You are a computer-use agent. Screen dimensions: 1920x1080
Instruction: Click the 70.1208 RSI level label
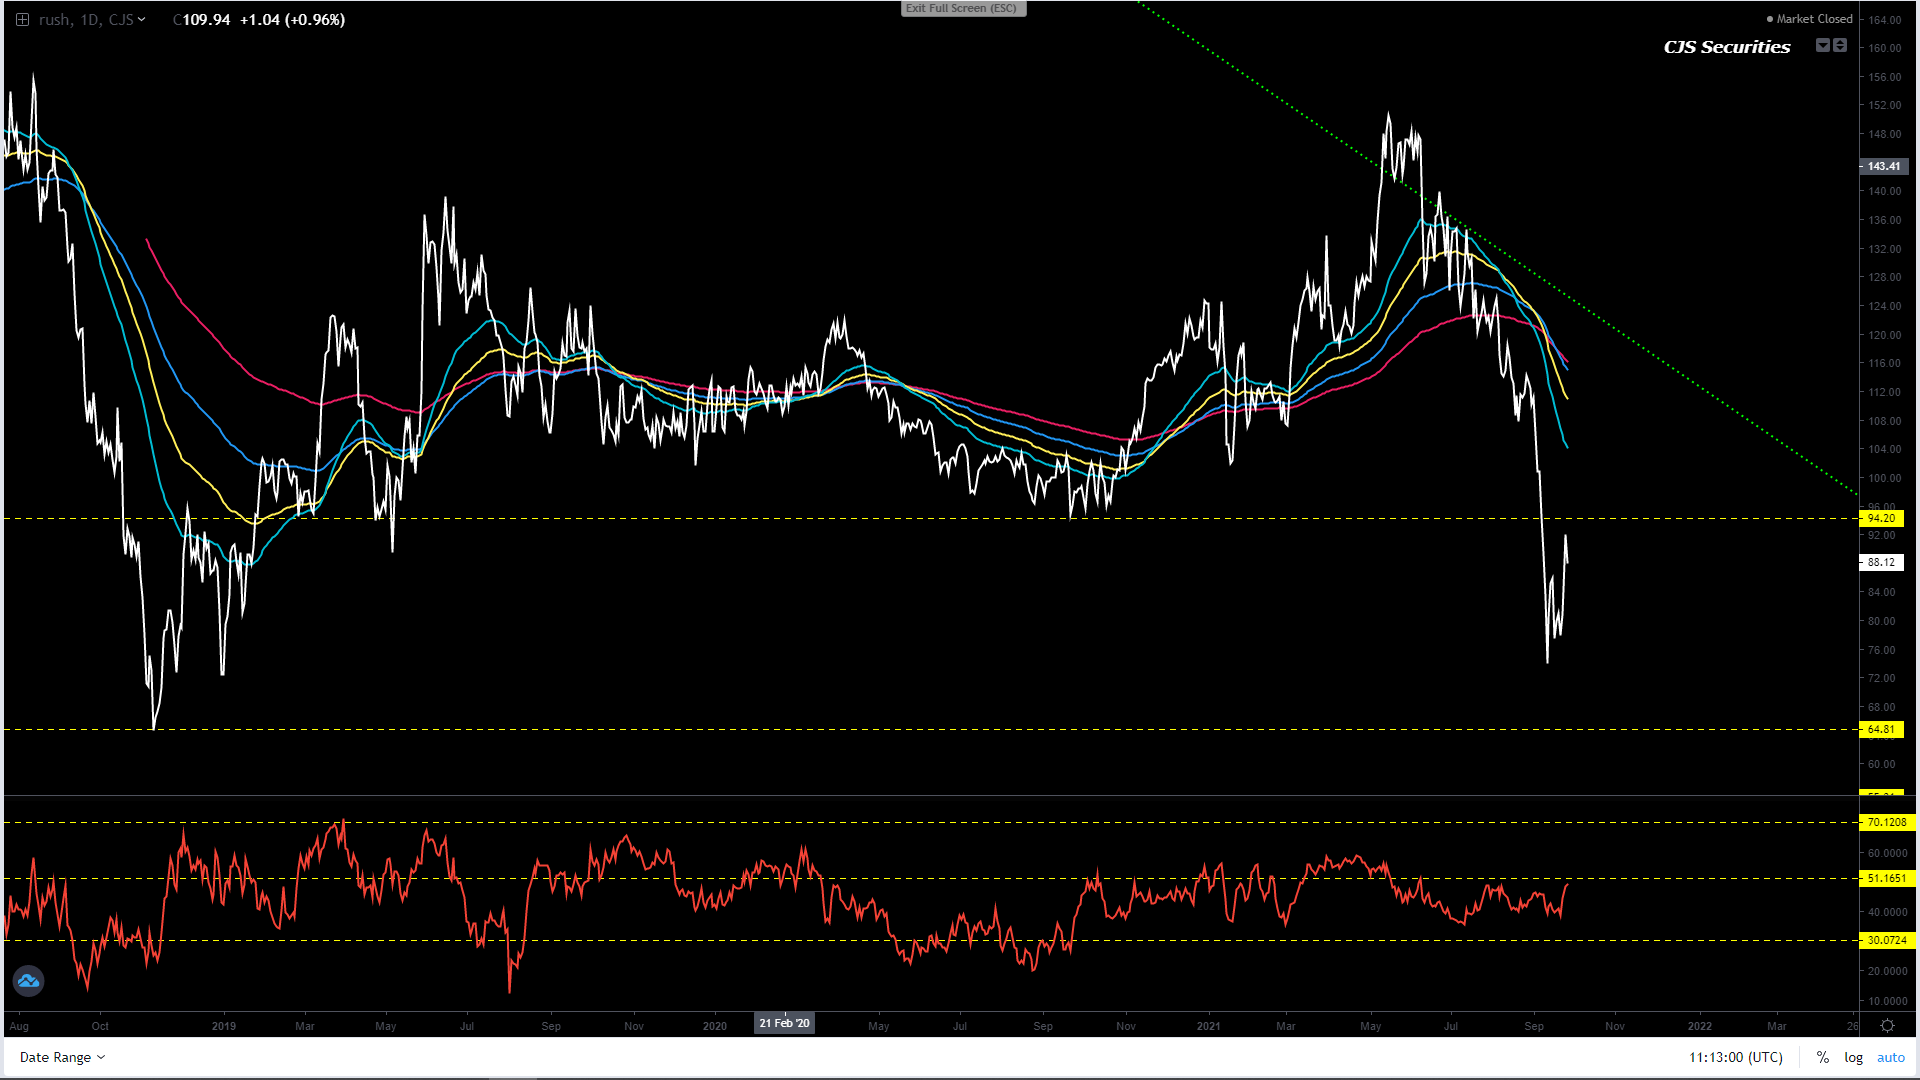click(x=1886, y=822)
